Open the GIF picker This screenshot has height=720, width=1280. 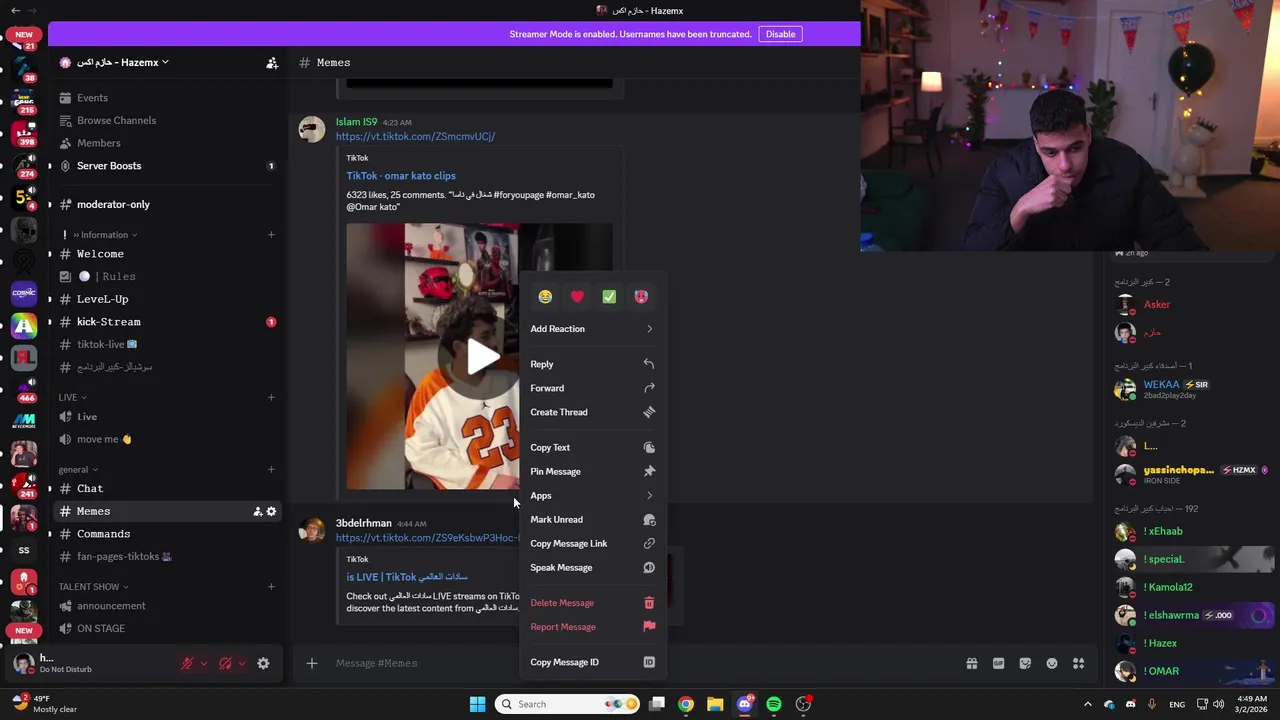point(998,663)
